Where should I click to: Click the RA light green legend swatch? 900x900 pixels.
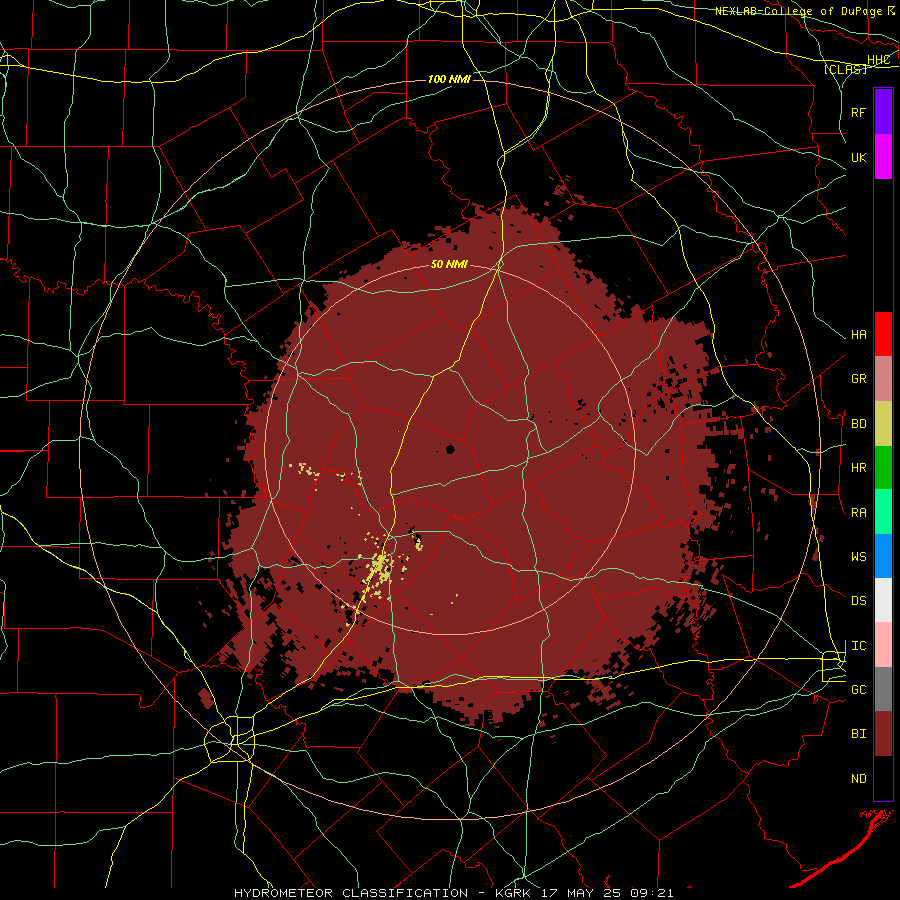pos(883,512)
